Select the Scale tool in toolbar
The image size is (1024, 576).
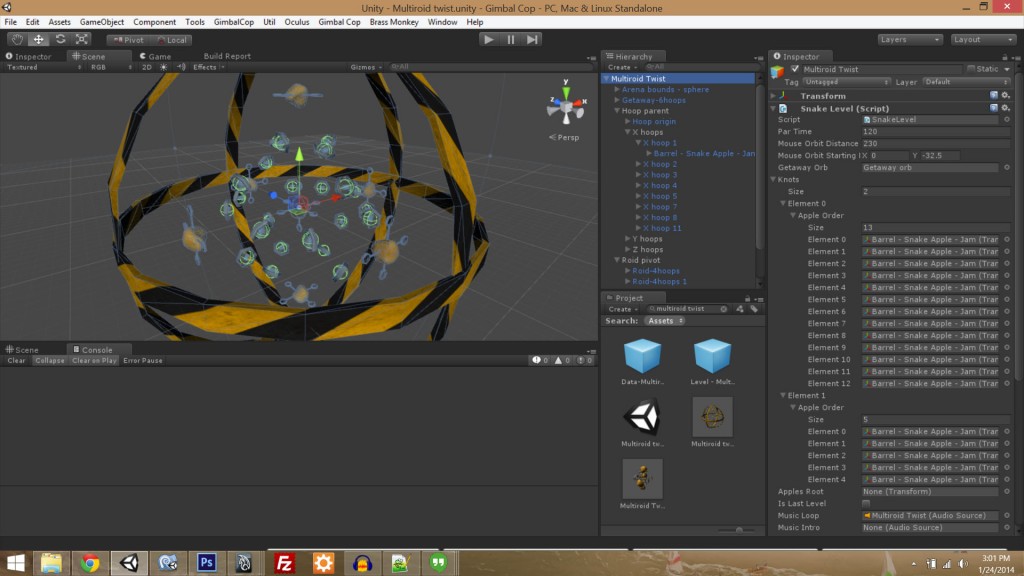[x=82, y=39]
